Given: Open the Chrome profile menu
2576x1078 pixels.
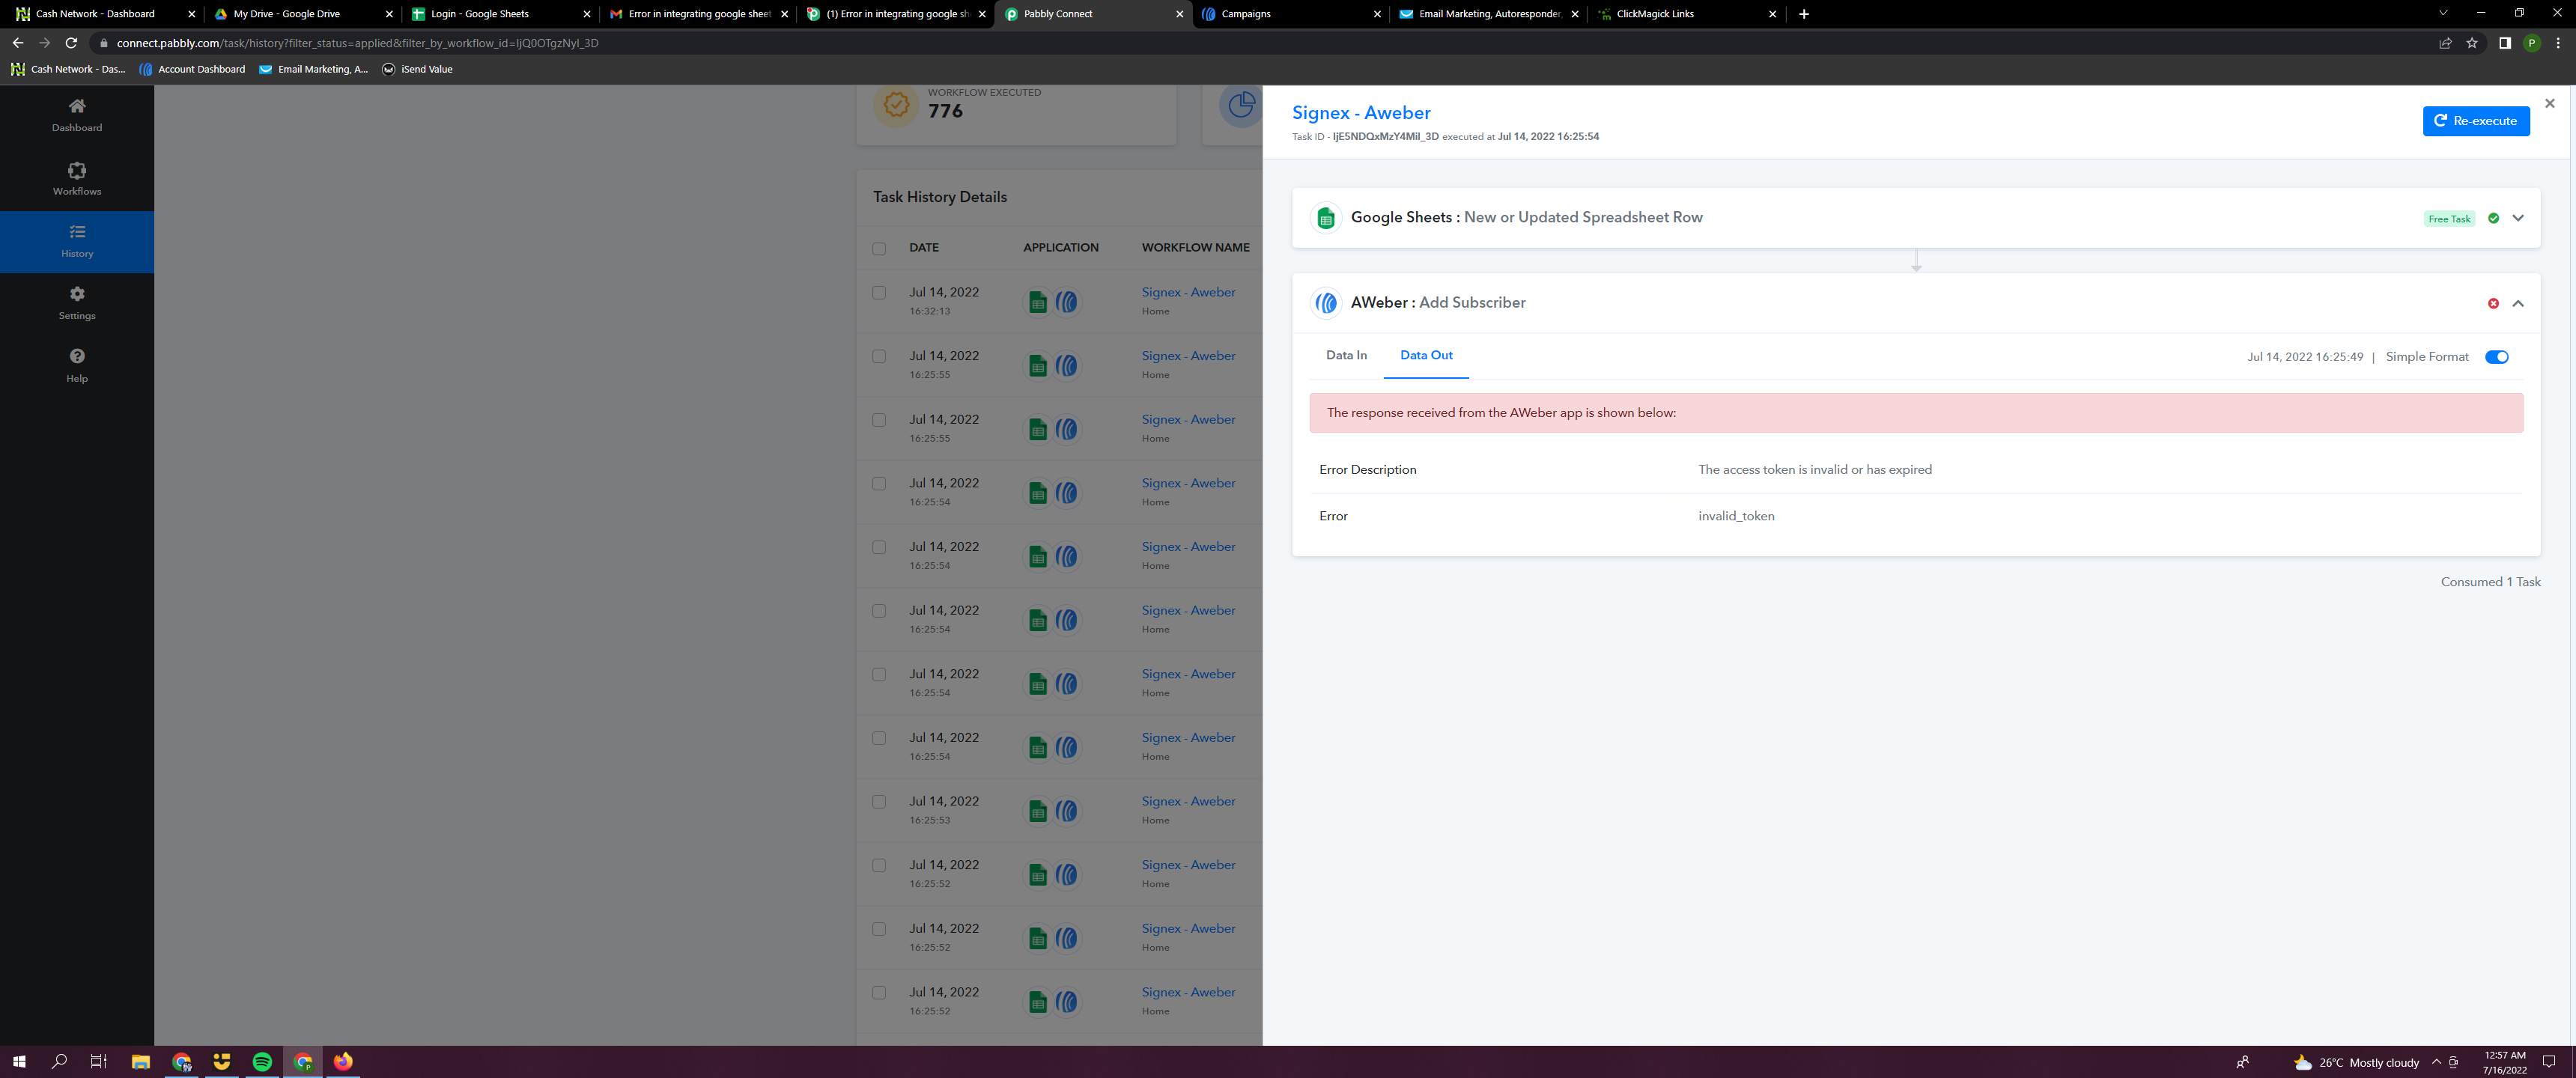Looking at the screenshot, I should 2531,43.
